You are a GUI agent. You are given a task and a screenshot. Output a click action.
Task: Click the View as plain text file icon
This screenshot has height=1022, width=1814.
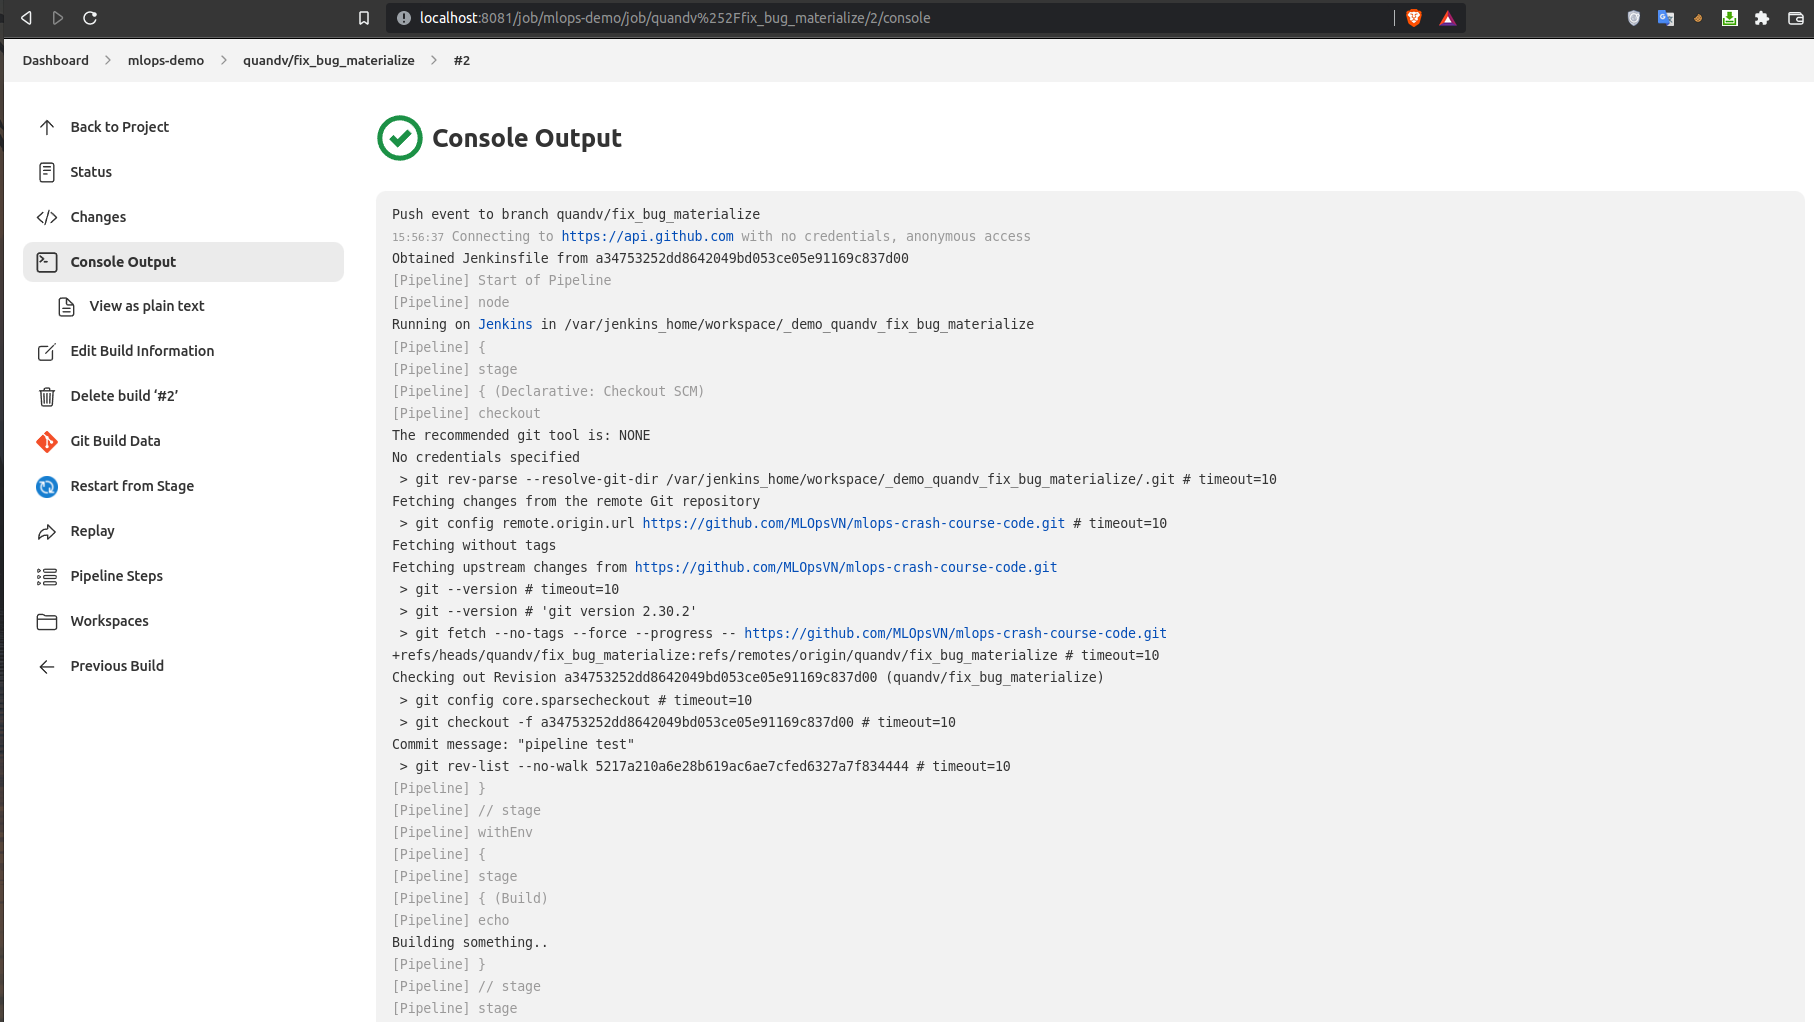(66, 307)
